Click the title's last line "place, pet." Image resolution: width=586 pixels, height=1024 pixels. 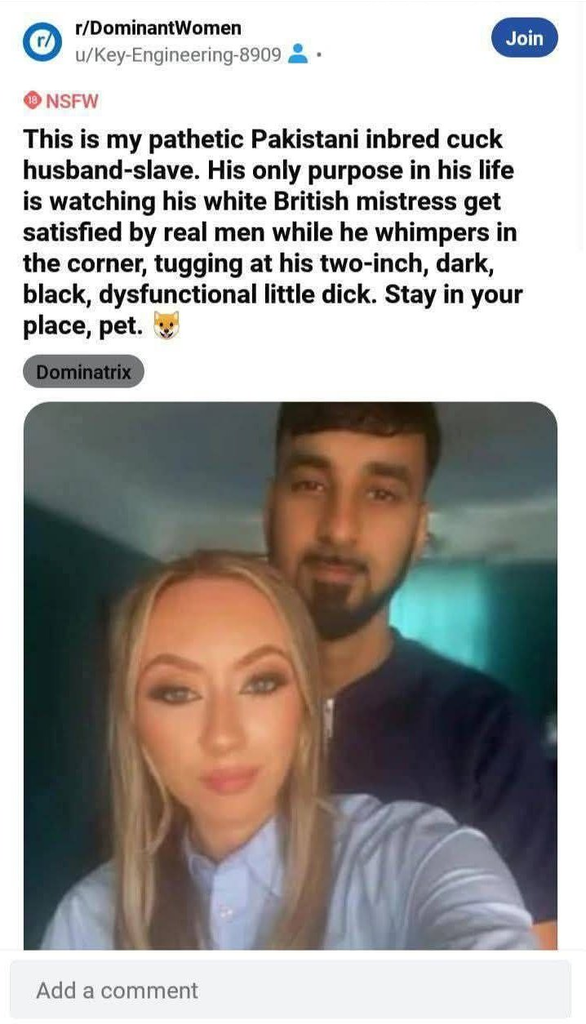pos(83,326)
